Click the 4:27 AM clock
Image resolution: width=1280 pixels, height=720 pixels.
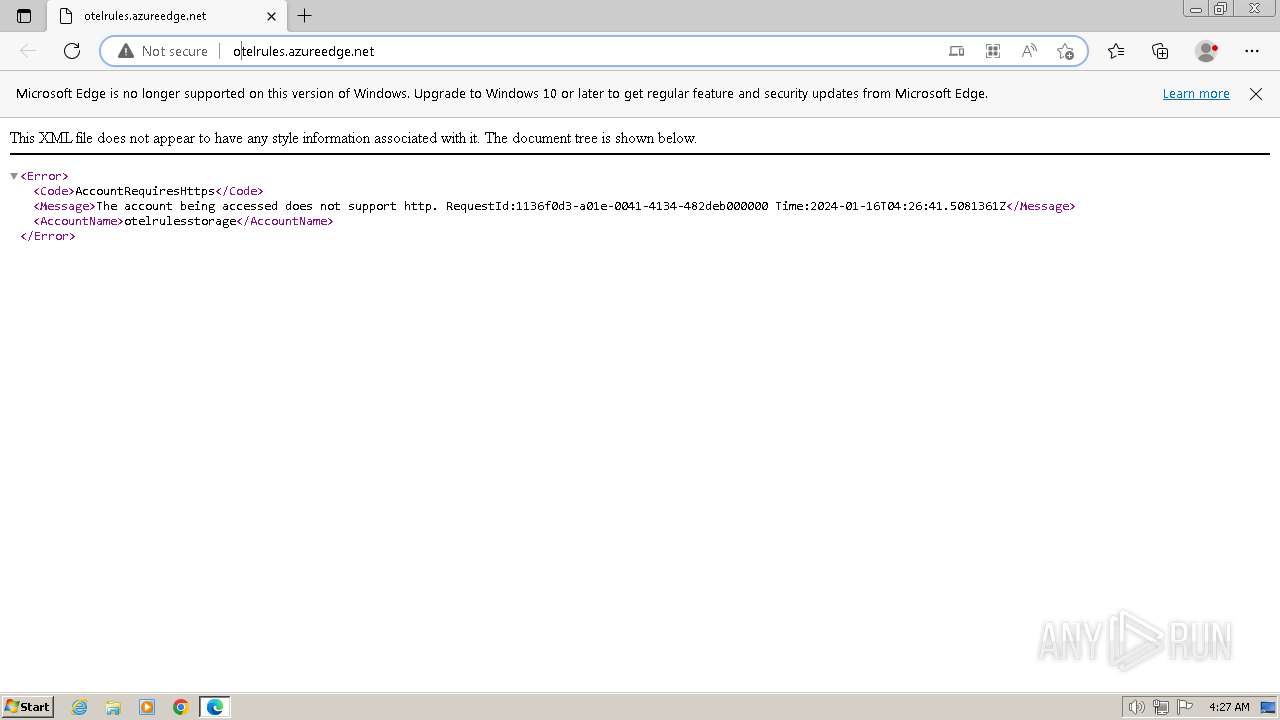coord(1229,707)
